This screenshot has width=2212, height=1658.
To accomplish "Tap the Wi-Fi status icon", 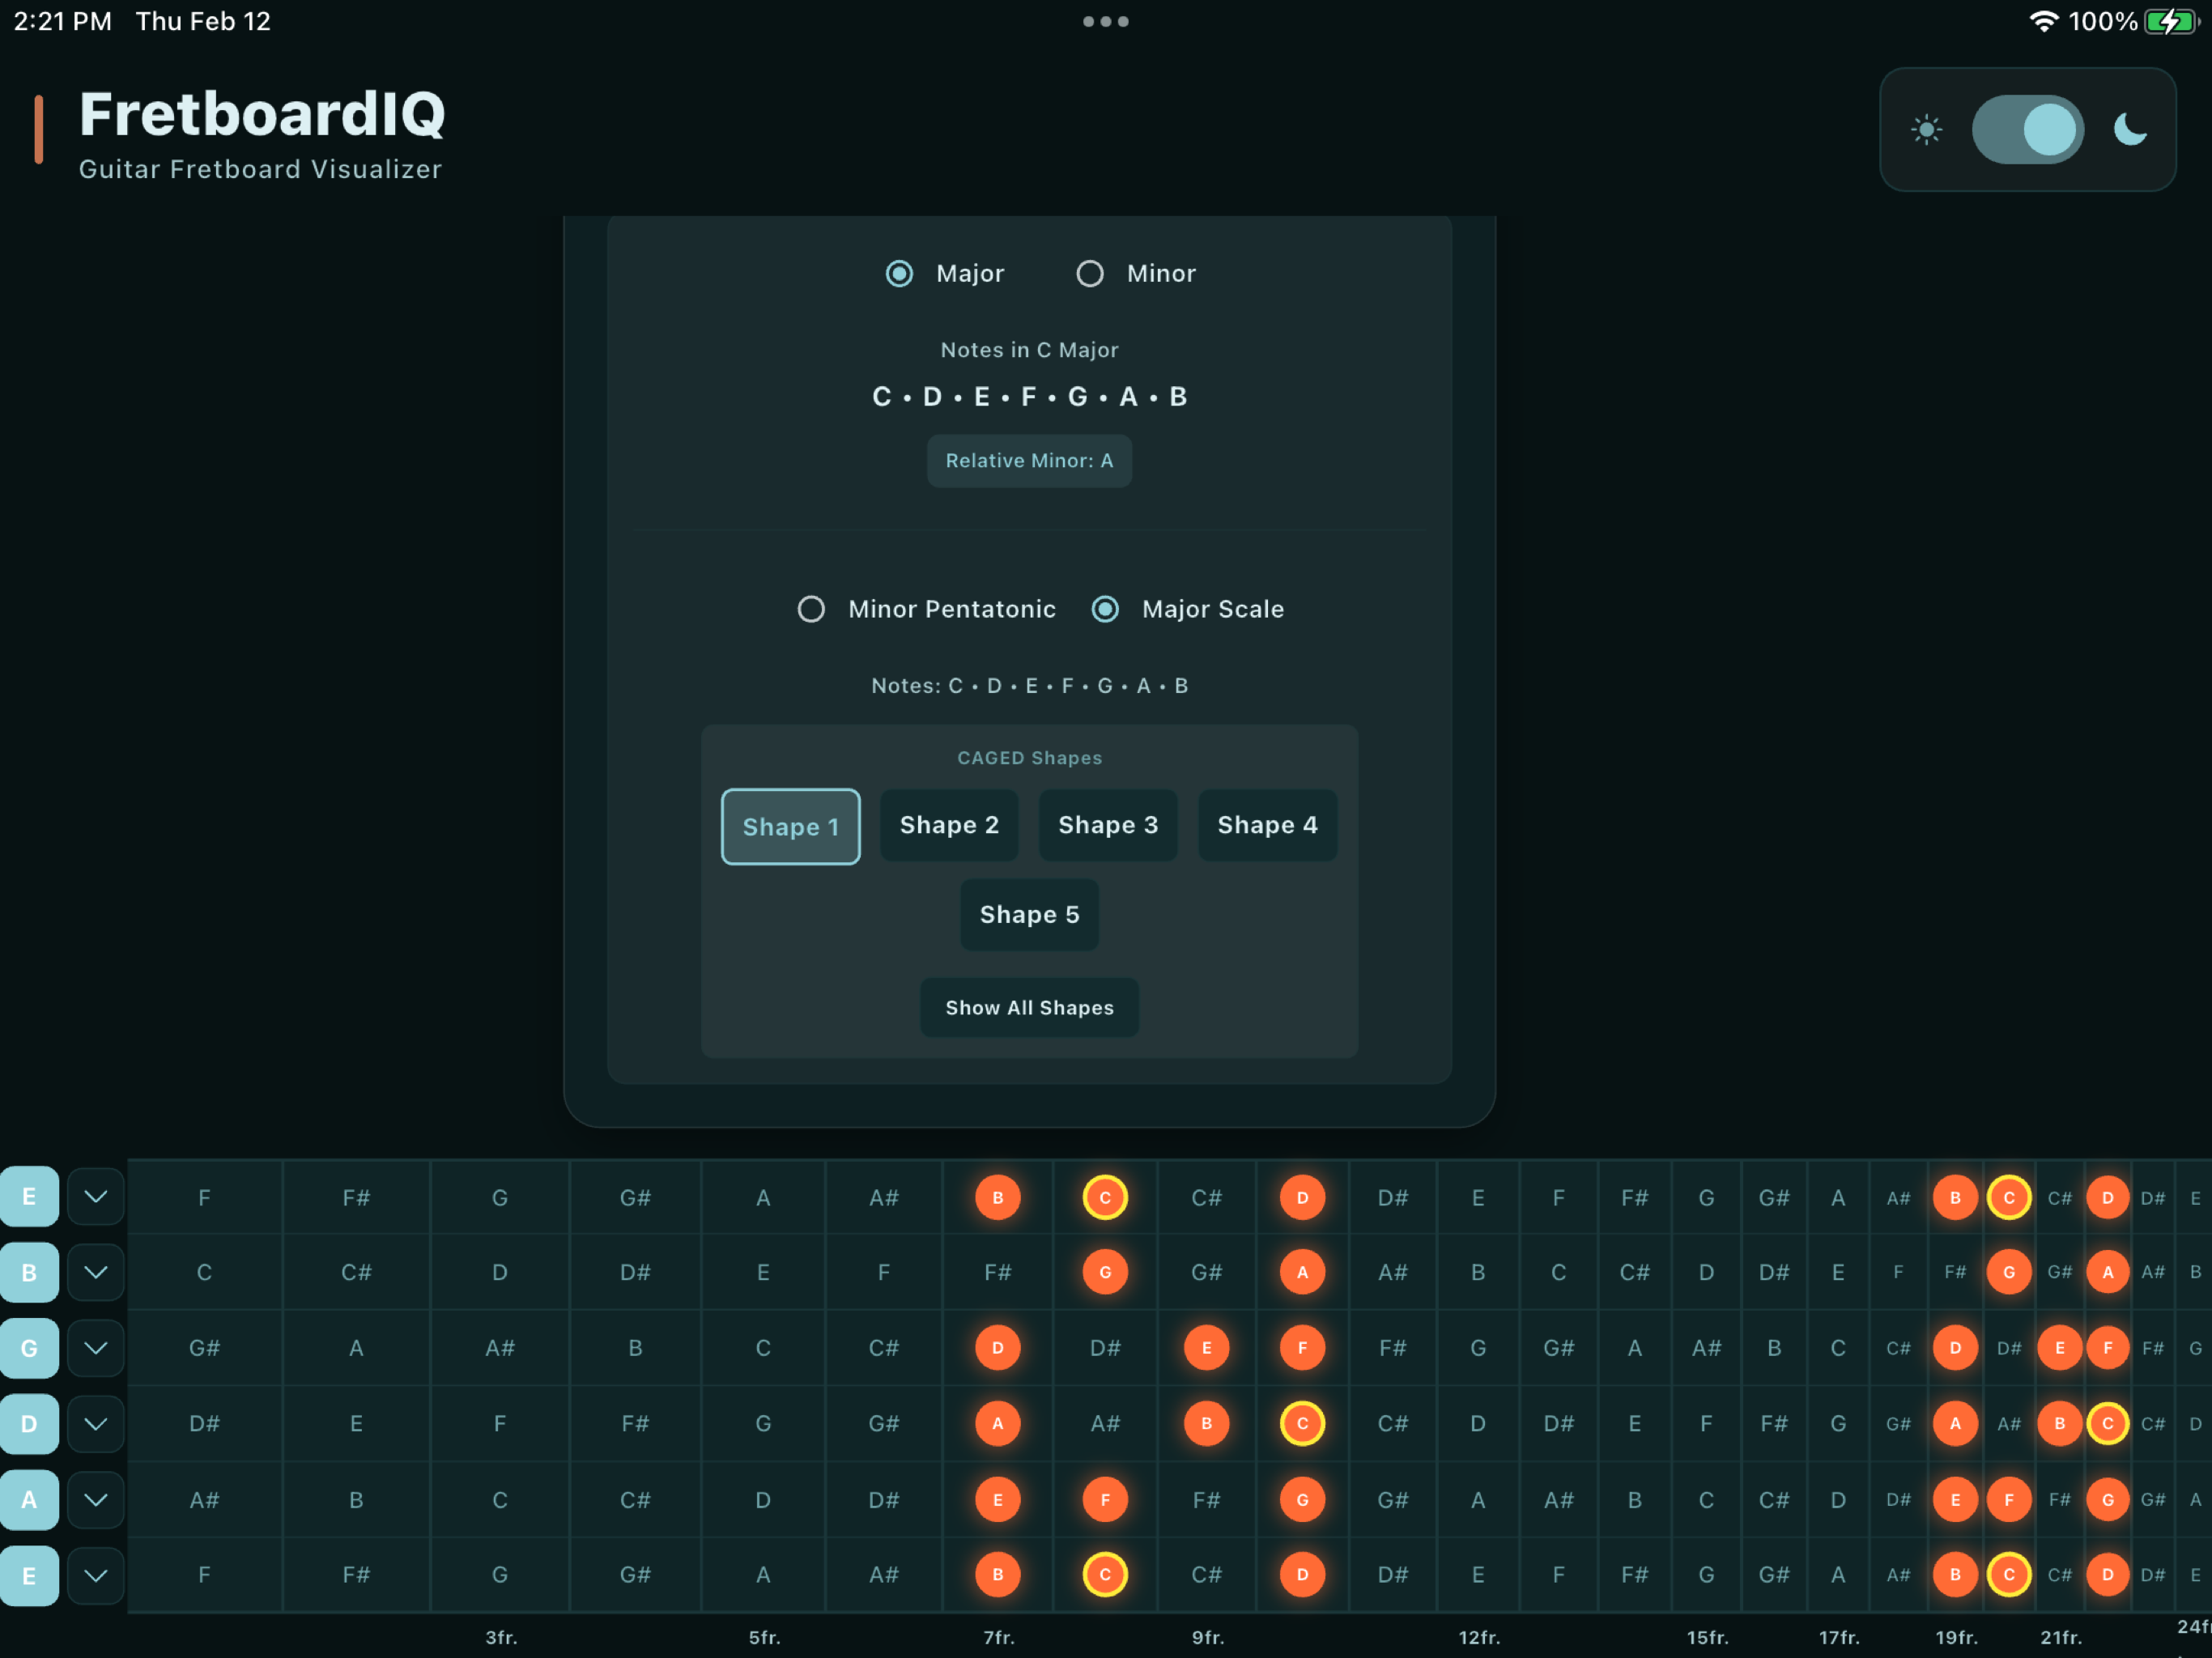I will 2043,21.
